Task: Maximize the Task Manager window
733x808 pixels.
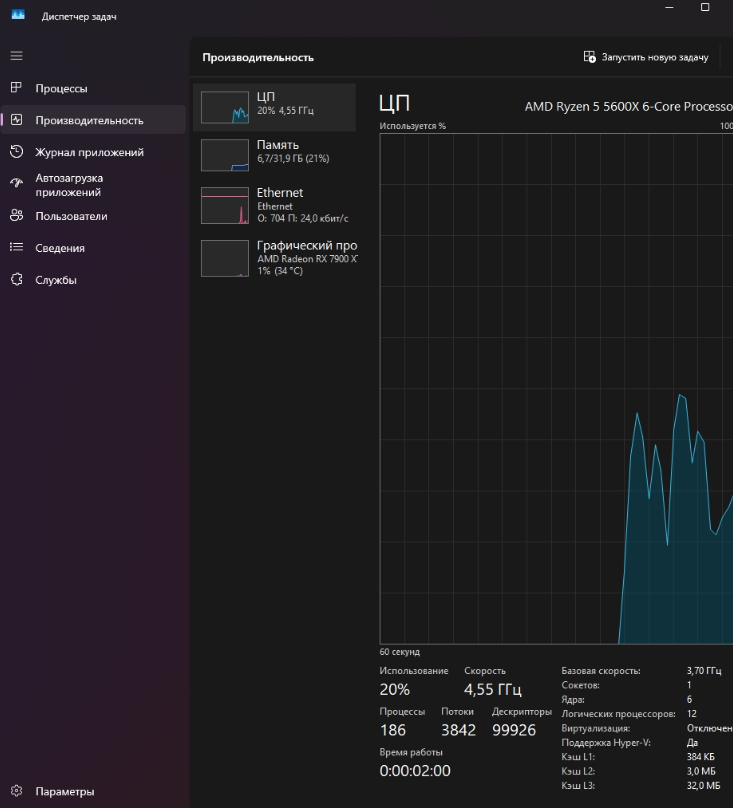Action: (705, 8)
